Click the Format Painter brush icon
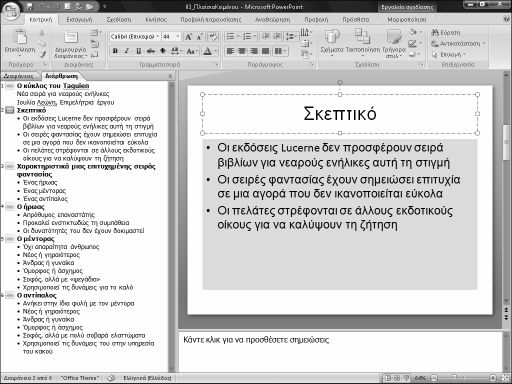Image resolution: width=512 pixels, height=384 pixels. coord(43,54)
